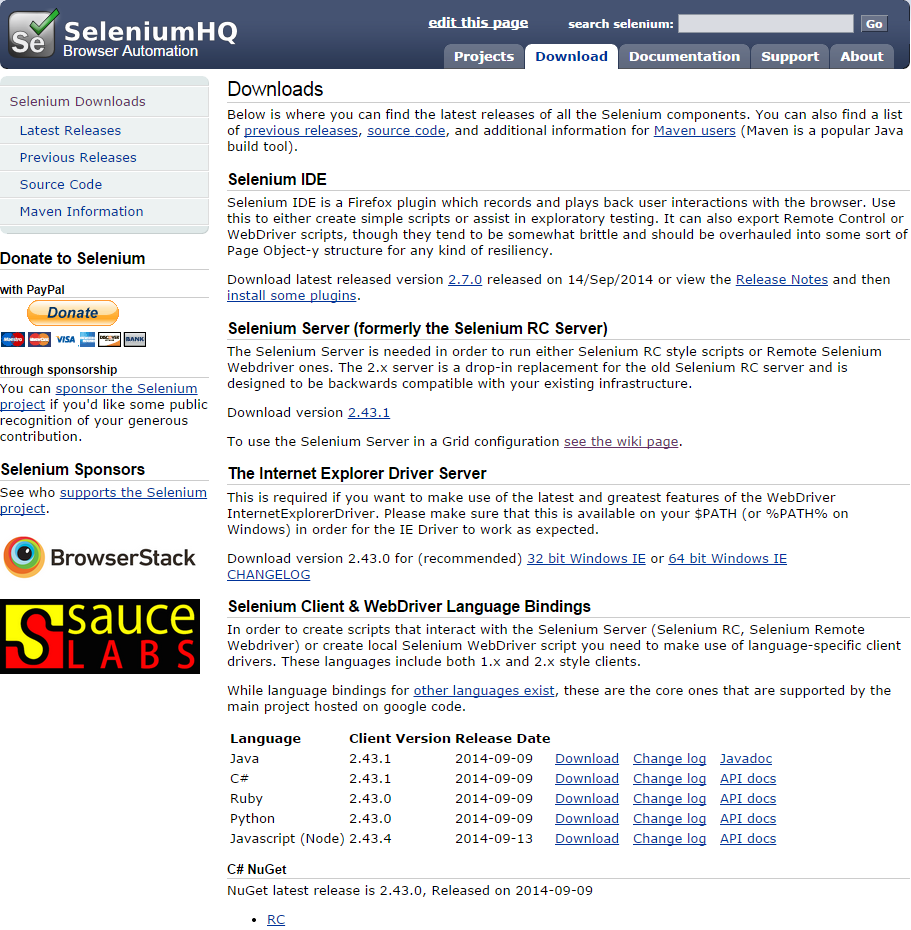The width and height of the screenshot is (911, 930).
Task: View the Selenium IDE Release Notes
Action: click(781, 279)
